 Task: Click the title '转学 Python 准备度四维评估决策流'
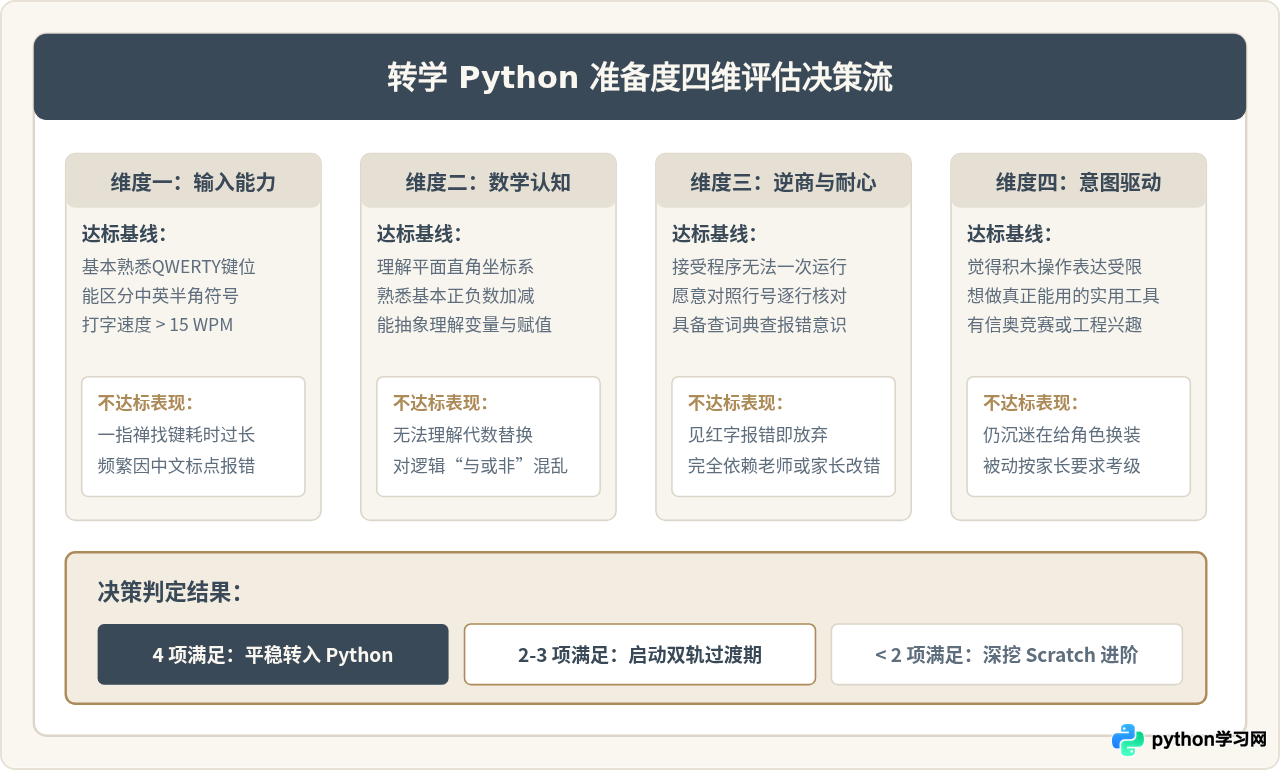point(640,78)
